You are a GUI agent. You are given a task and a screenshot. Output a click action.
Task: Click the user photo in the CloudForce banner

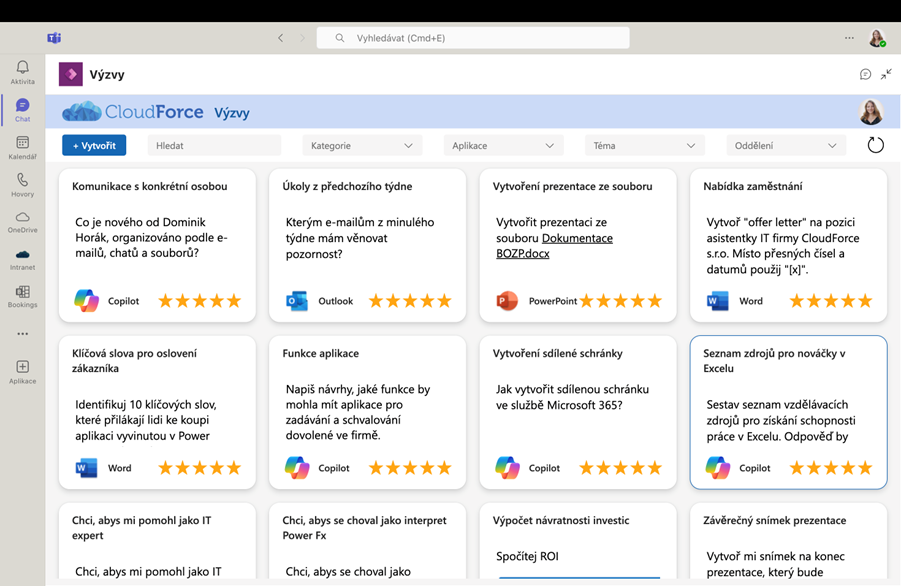click(x=871, y=111)
